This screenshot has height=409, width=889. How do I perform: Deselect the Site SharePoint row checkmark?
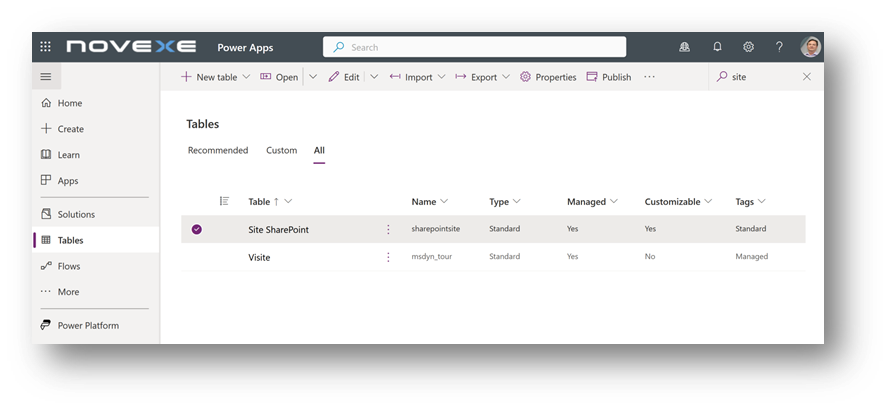197,229
